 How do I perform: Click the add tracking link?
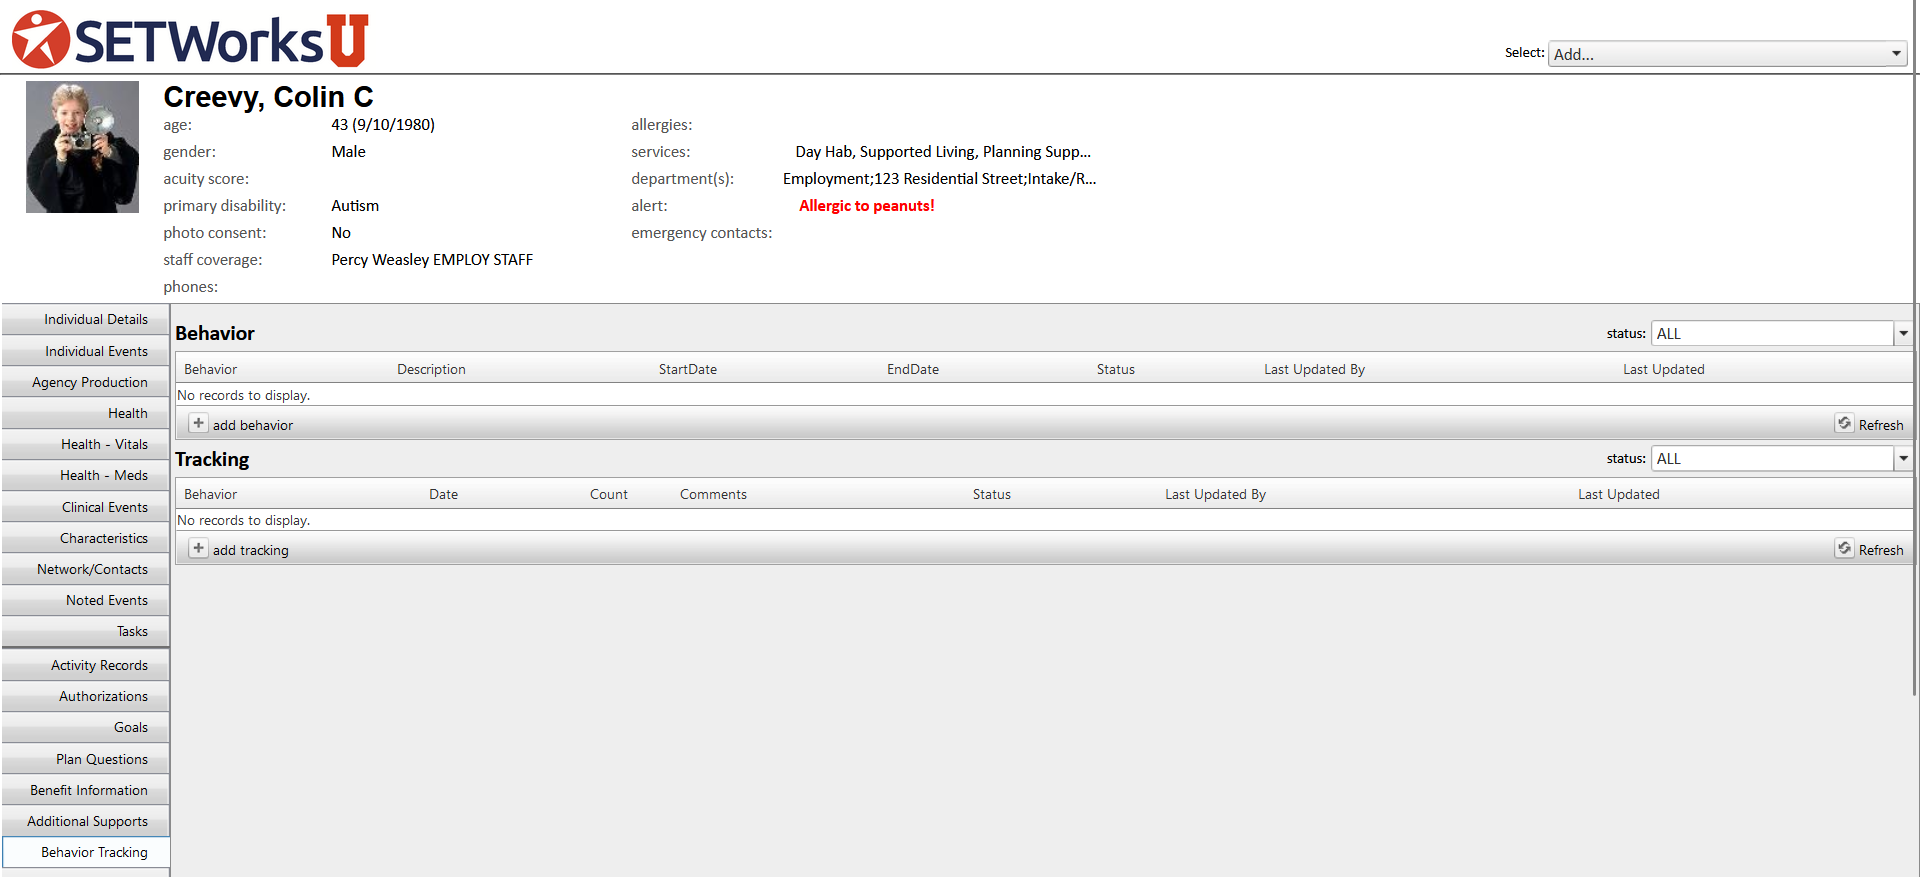pyautogui.click(x=250, y=550)
